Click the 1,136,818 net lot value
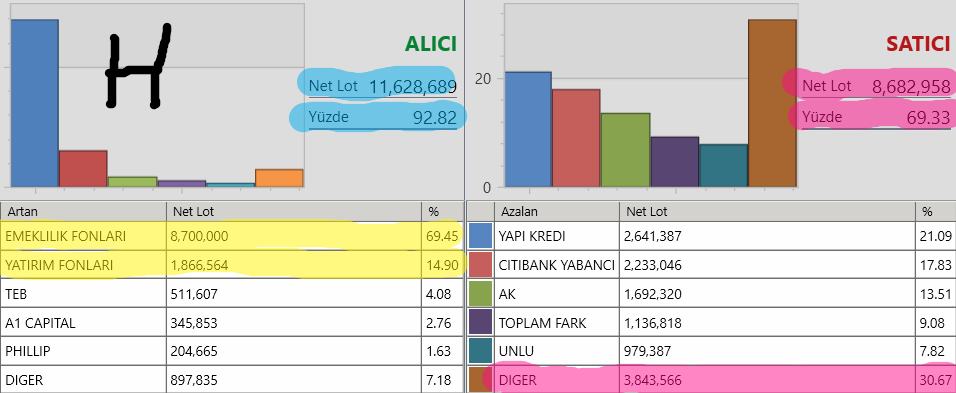The image size is (956, 393). coord(653,324)
